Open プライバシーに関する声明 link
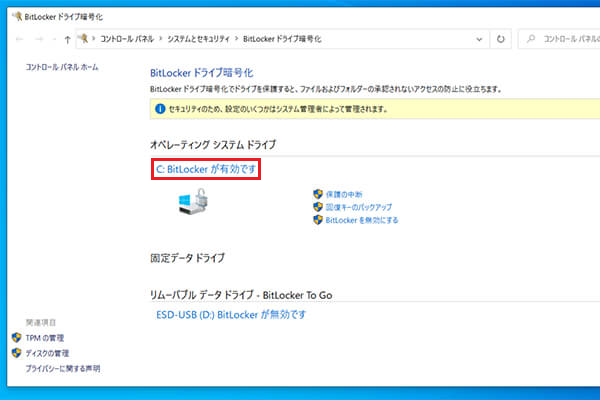This screenshot has width=600, height=400. [62, 369]
